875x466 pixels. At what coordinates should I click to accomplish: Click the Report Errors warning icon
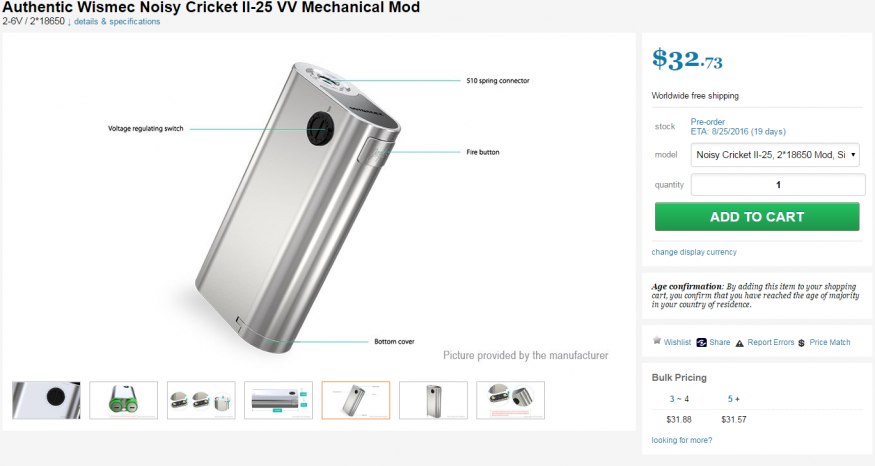[x=740, y=342]
